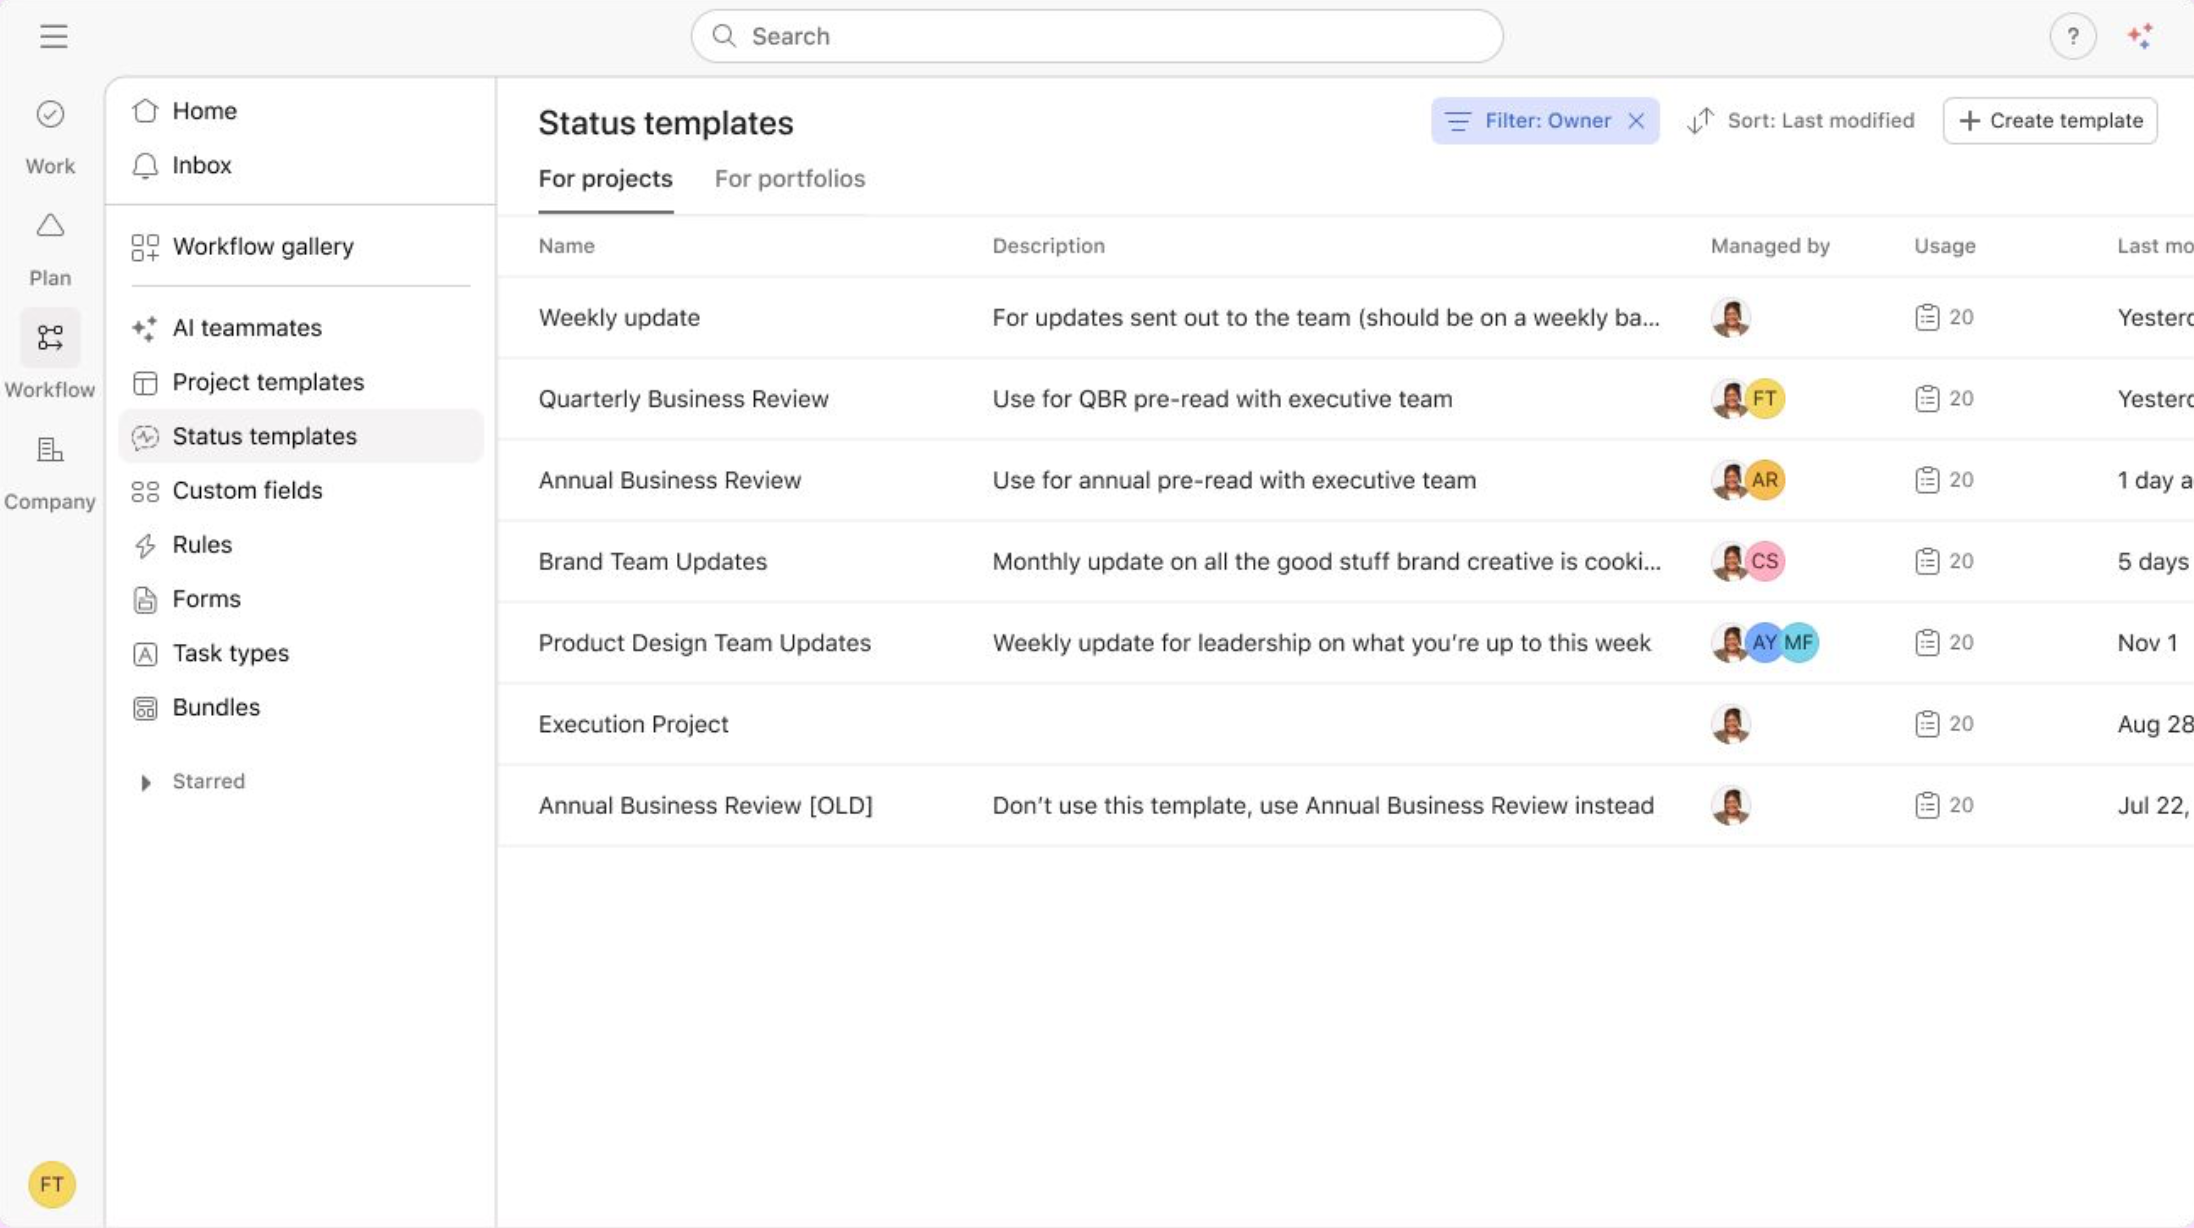The image size is (2194, 1228).
Task: Click the AY avatar on Product Design Team Updates
Action: tap(1764, 642)
